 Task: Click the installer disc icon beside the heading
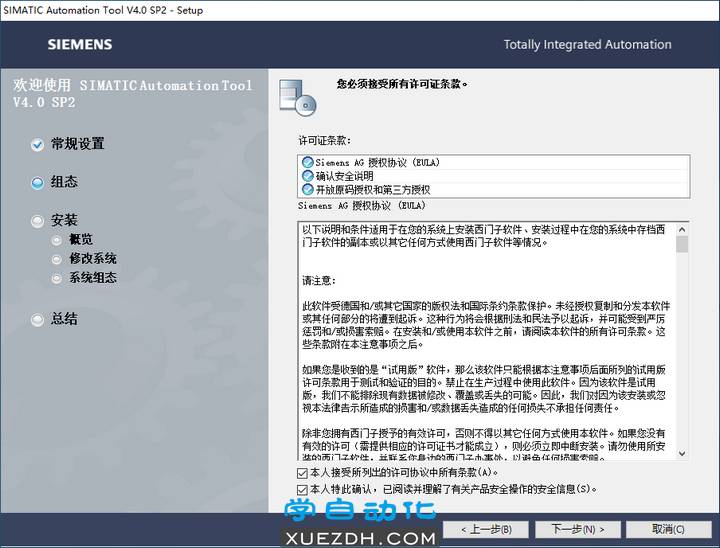click(298, 97)
